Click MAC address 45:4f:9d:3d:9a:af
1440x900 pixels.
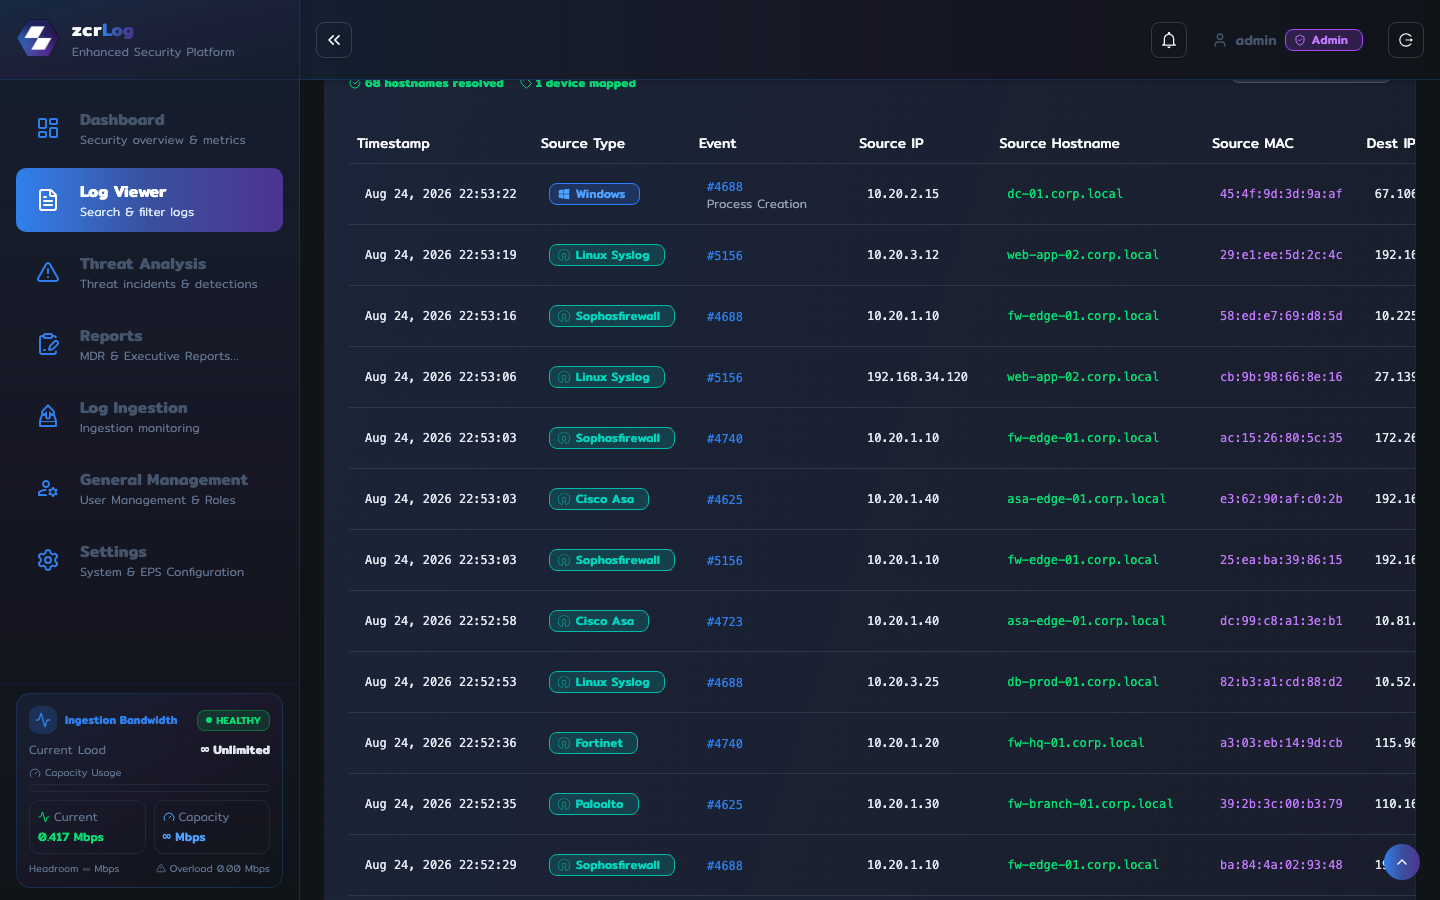coord(1281,194)
